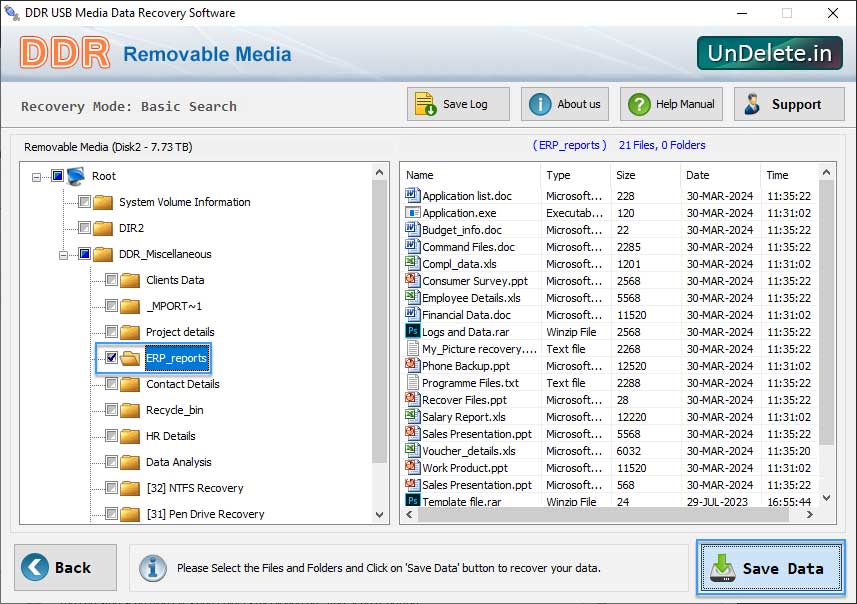Click the file list scroll up arrow
This screenshot has height=604, width=857.
click(x=826, y=172)
